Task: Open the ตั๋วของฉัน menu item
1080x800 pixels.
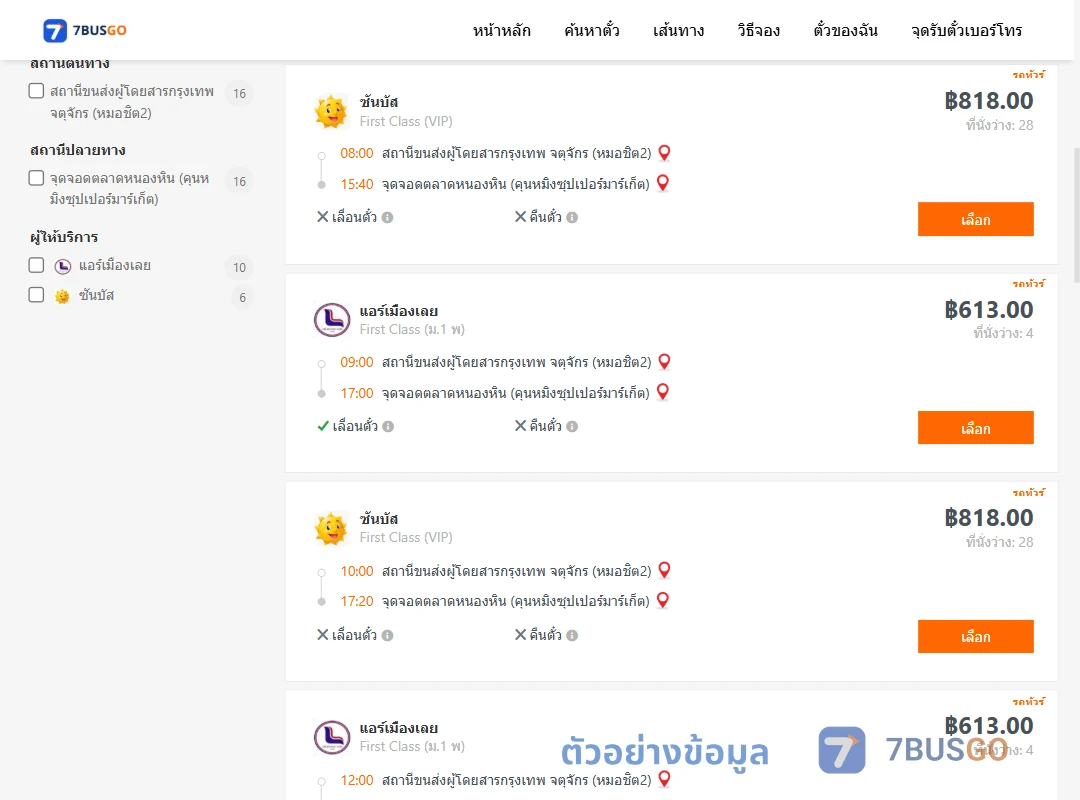Action: (x=845, y=30)
